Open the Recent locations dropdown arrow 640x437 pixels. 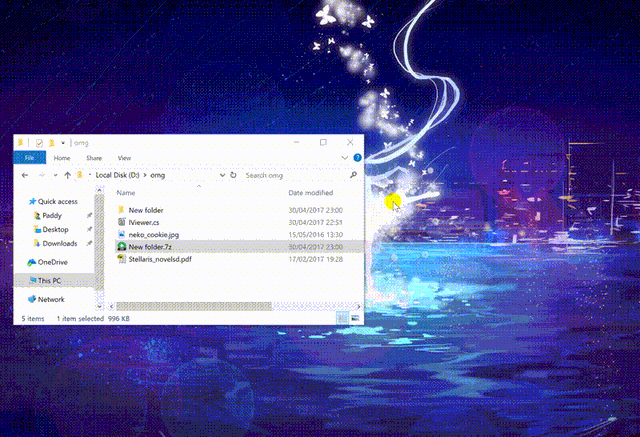click(56, 175)
